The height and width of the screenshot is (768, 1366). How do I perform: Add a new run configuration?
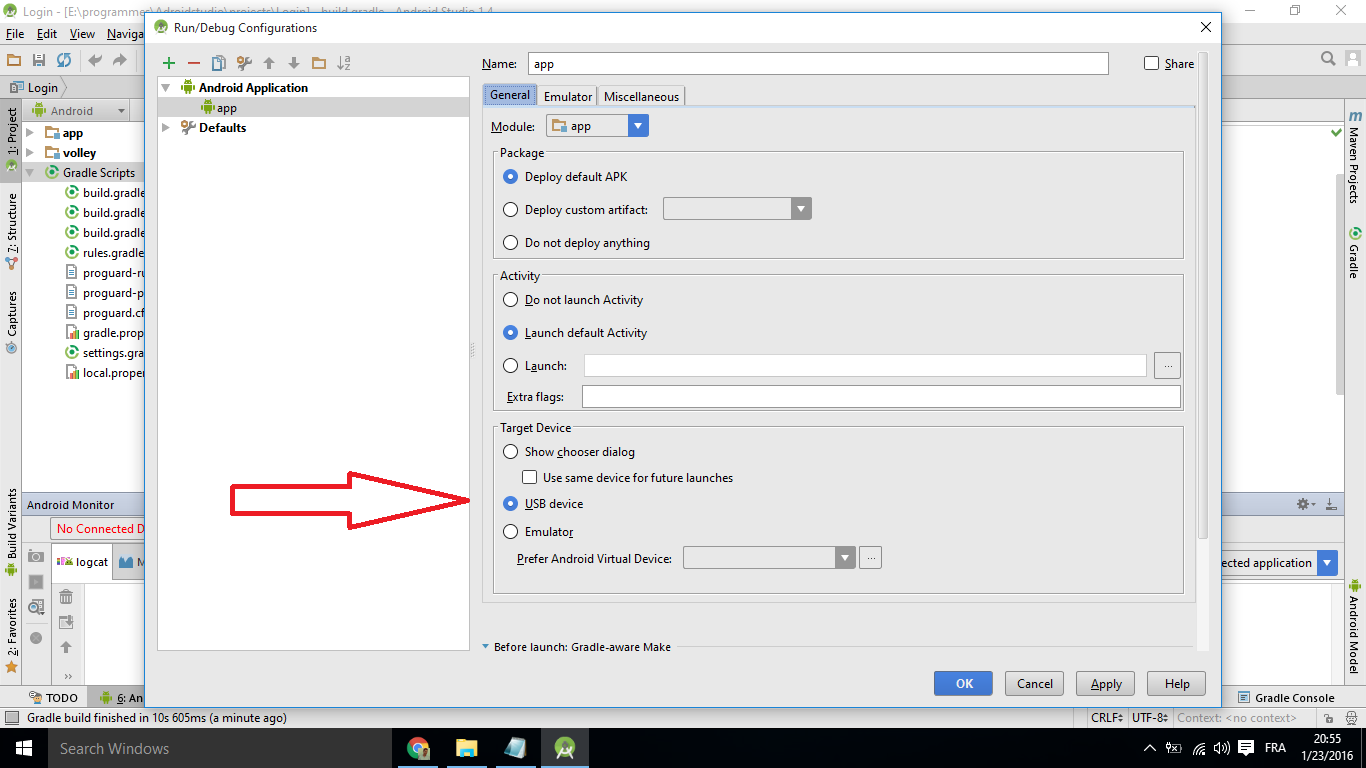[x=168, y=62]
